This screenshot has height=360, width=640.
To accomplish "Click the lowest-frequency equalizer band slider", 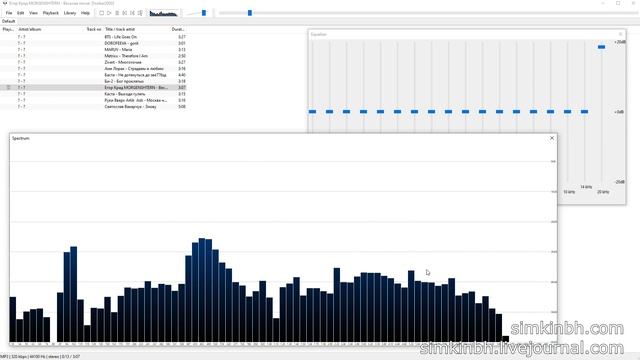I will (312, 111).
